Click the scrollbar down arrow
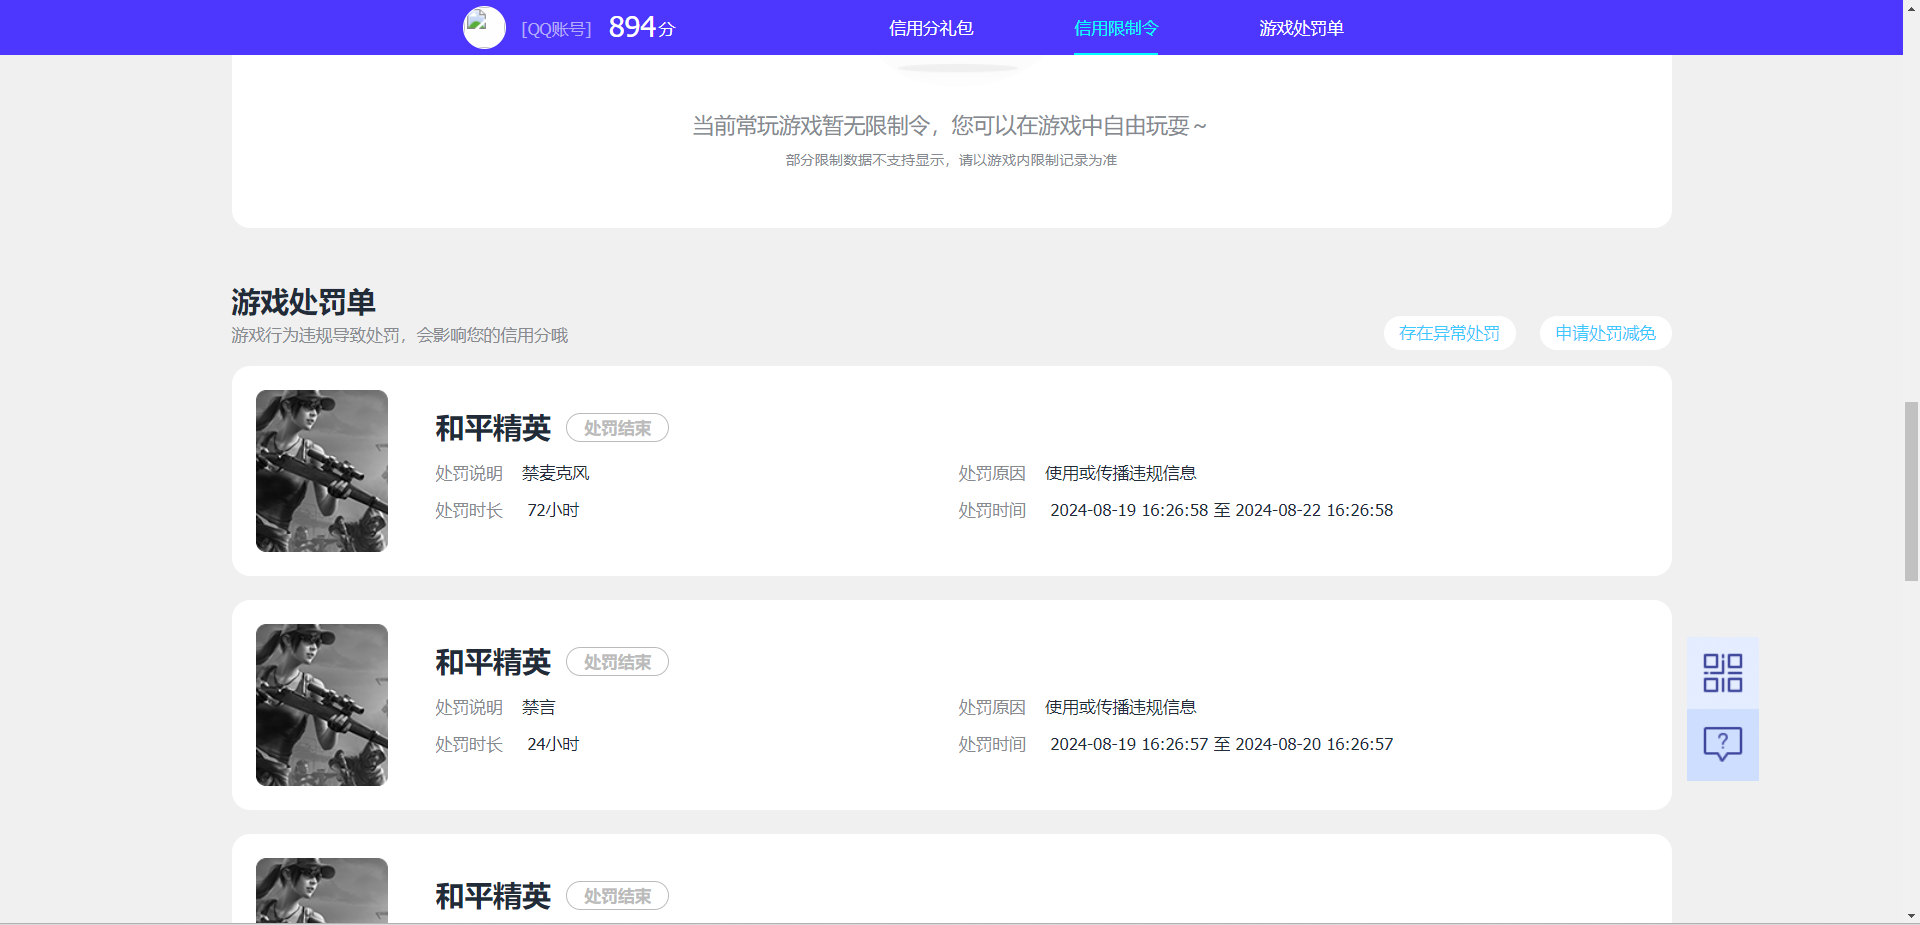The width and height of the screenshot is (1920, 925). click(x=1911, y=916)
